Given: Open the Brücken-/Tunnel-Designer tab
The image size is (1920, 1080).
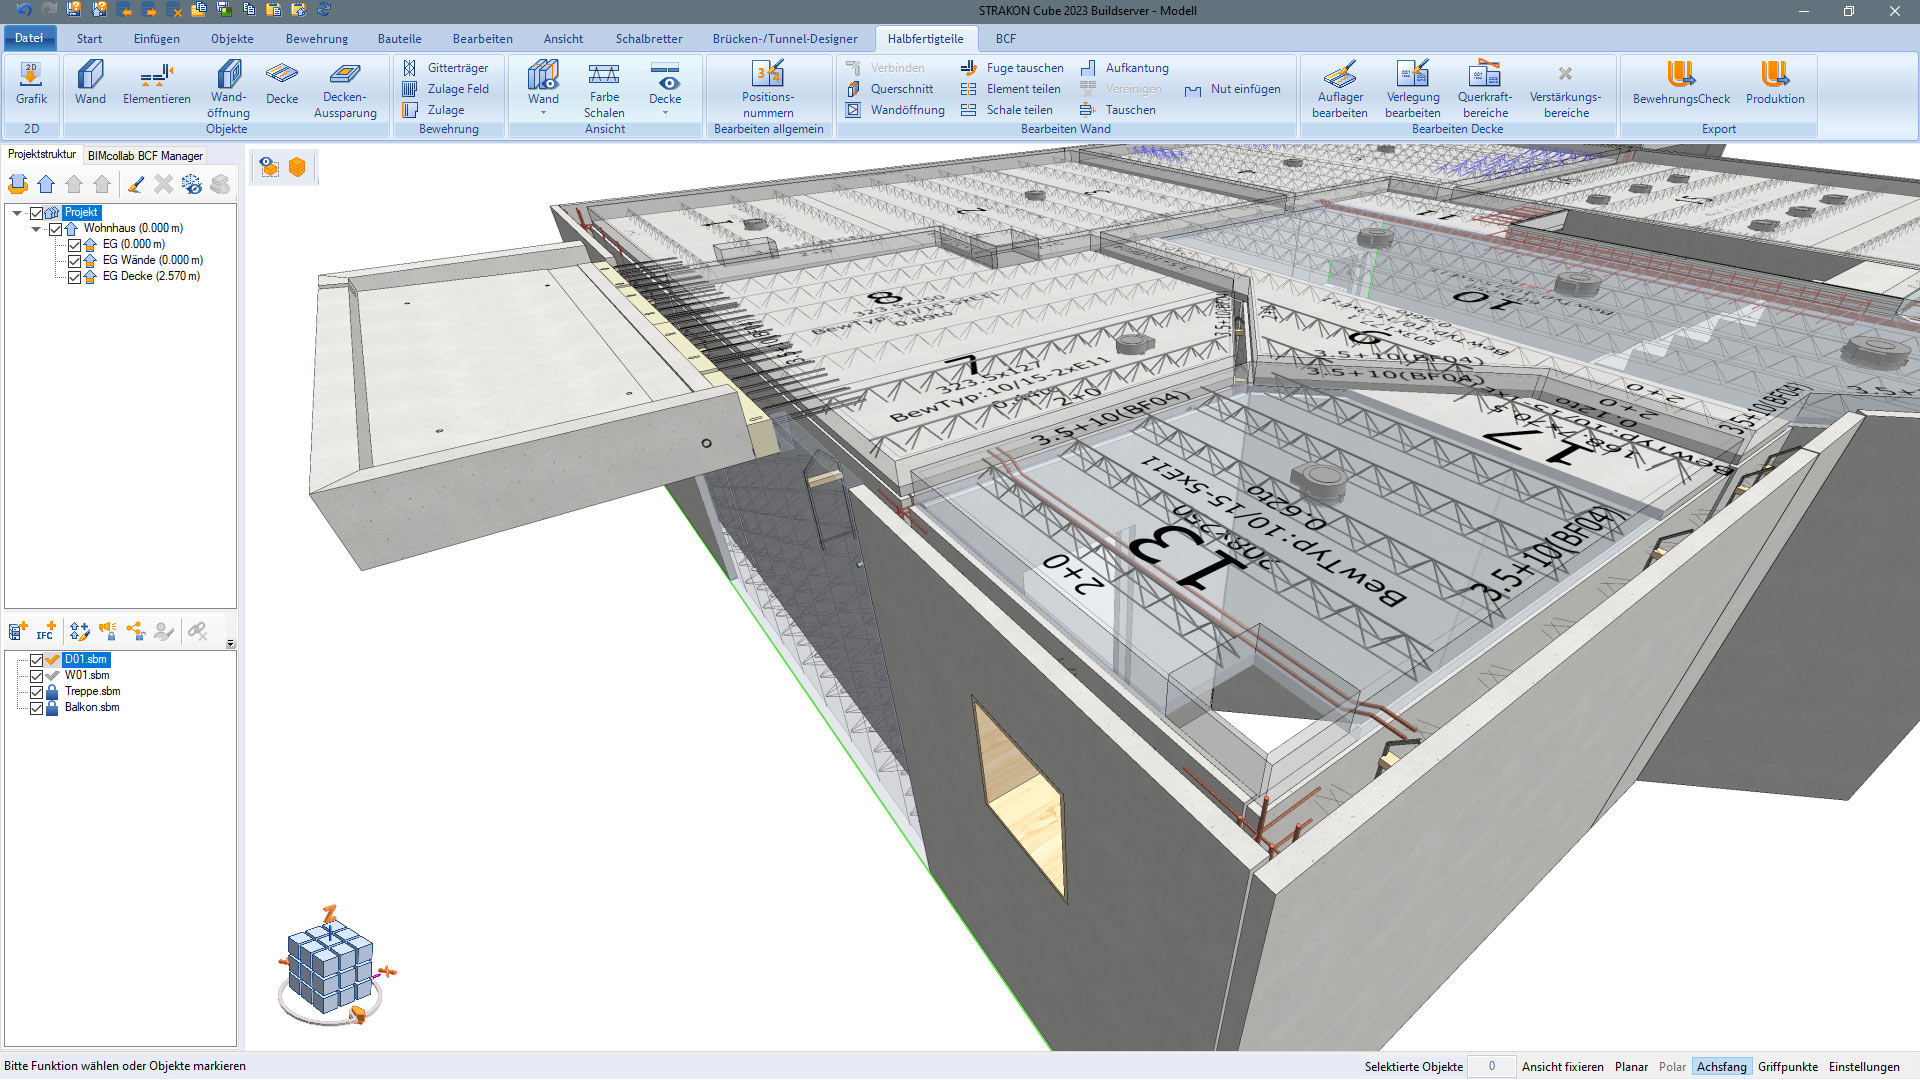Looking at the screenshot, I should click(785, 39).
